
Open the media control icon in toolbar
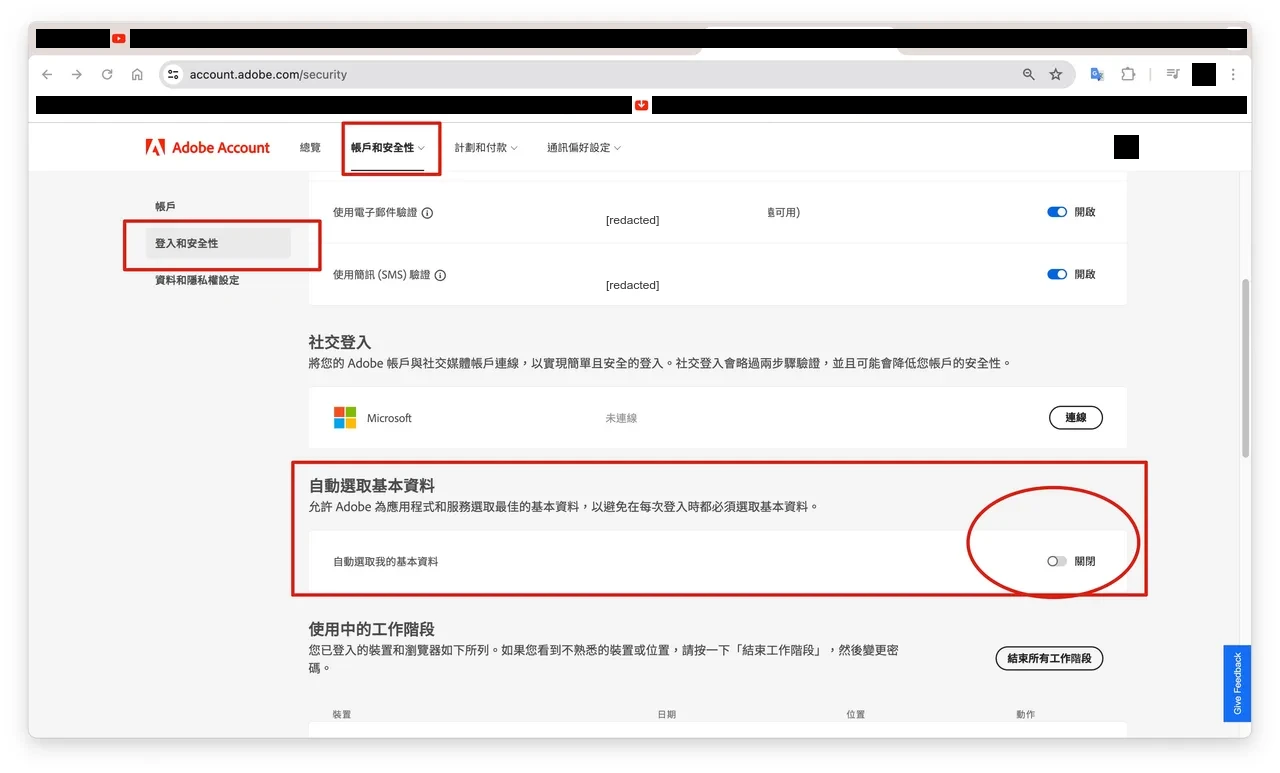1174,75
